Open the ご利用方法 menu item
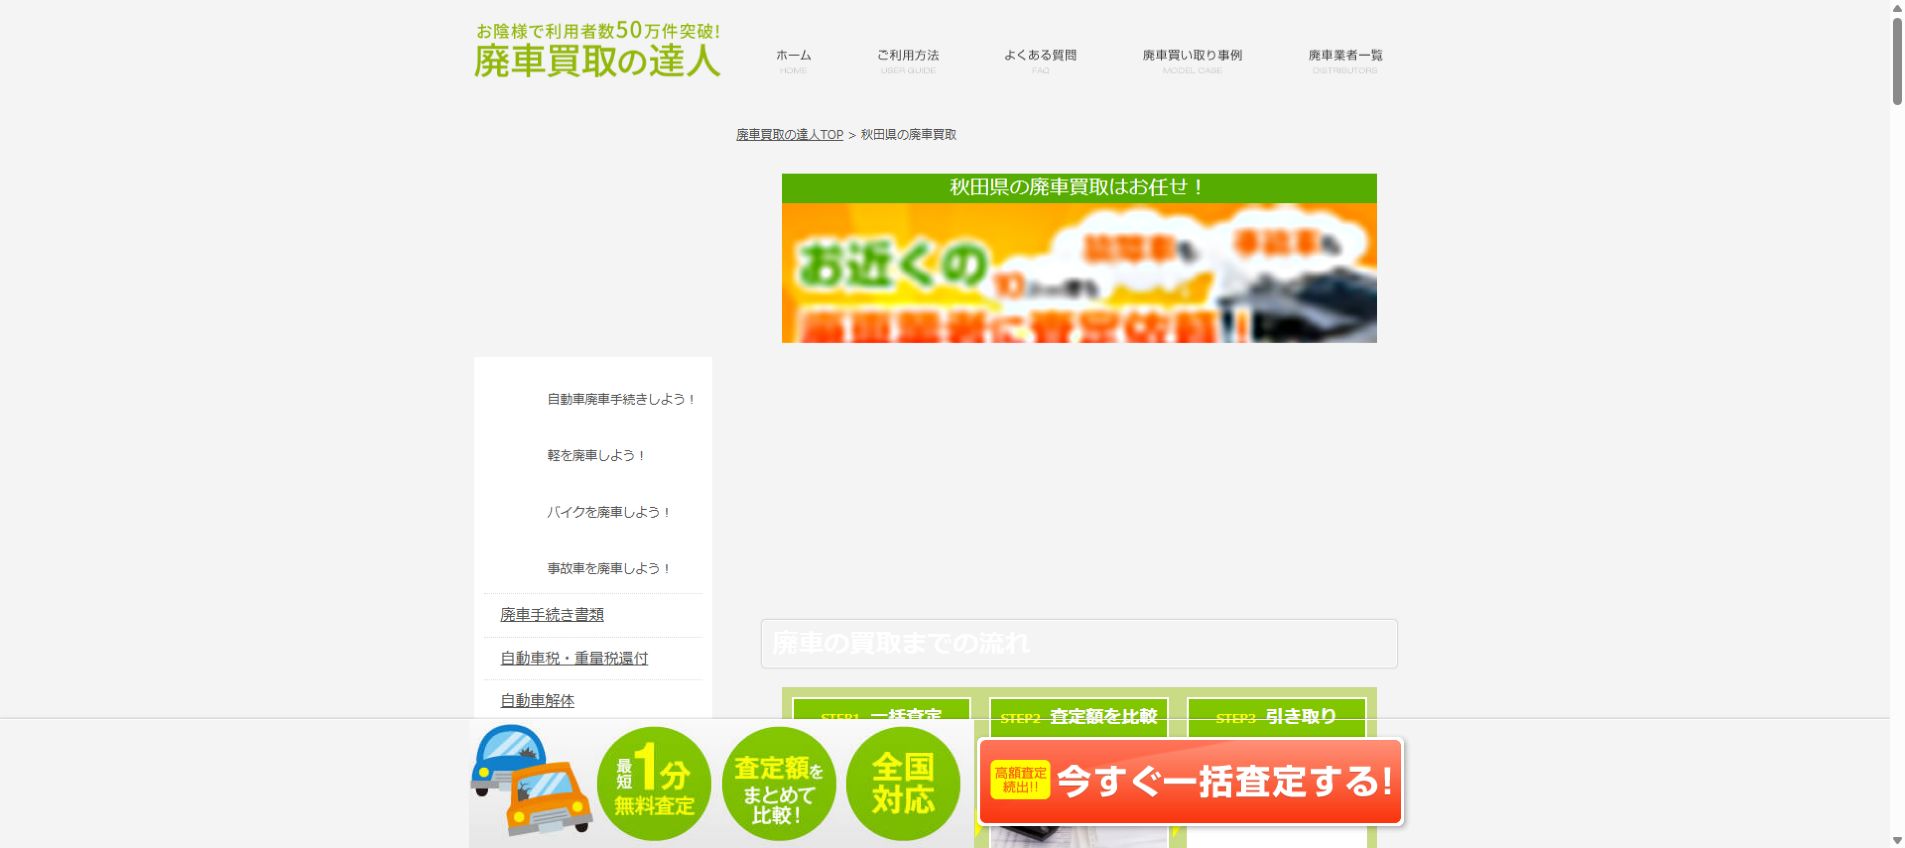Image resolution: width=1905 pixels, height=848 pixels. click(908, 61)
